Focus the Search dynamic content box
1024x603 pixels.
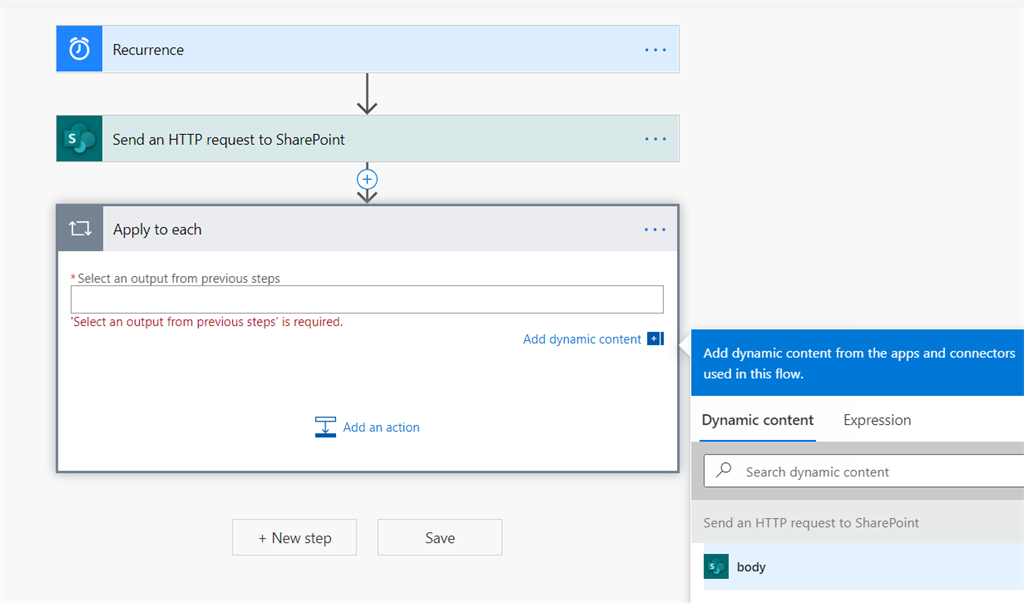(x=870, y=472)
